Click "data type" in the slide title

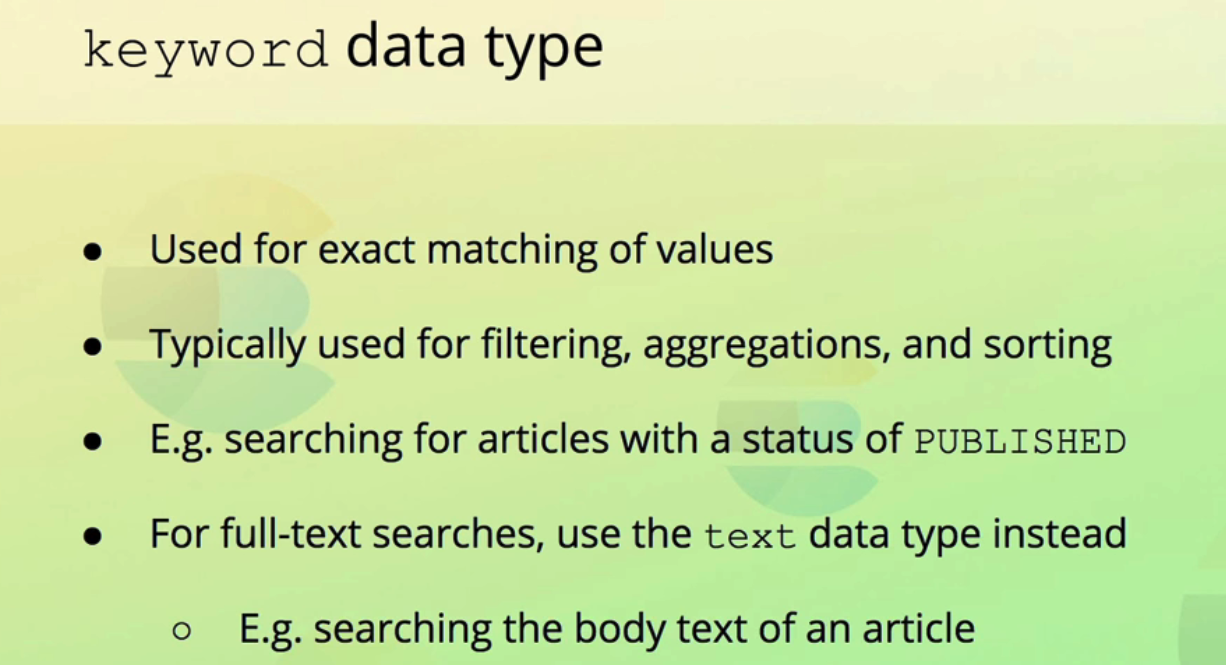point(474,46)
